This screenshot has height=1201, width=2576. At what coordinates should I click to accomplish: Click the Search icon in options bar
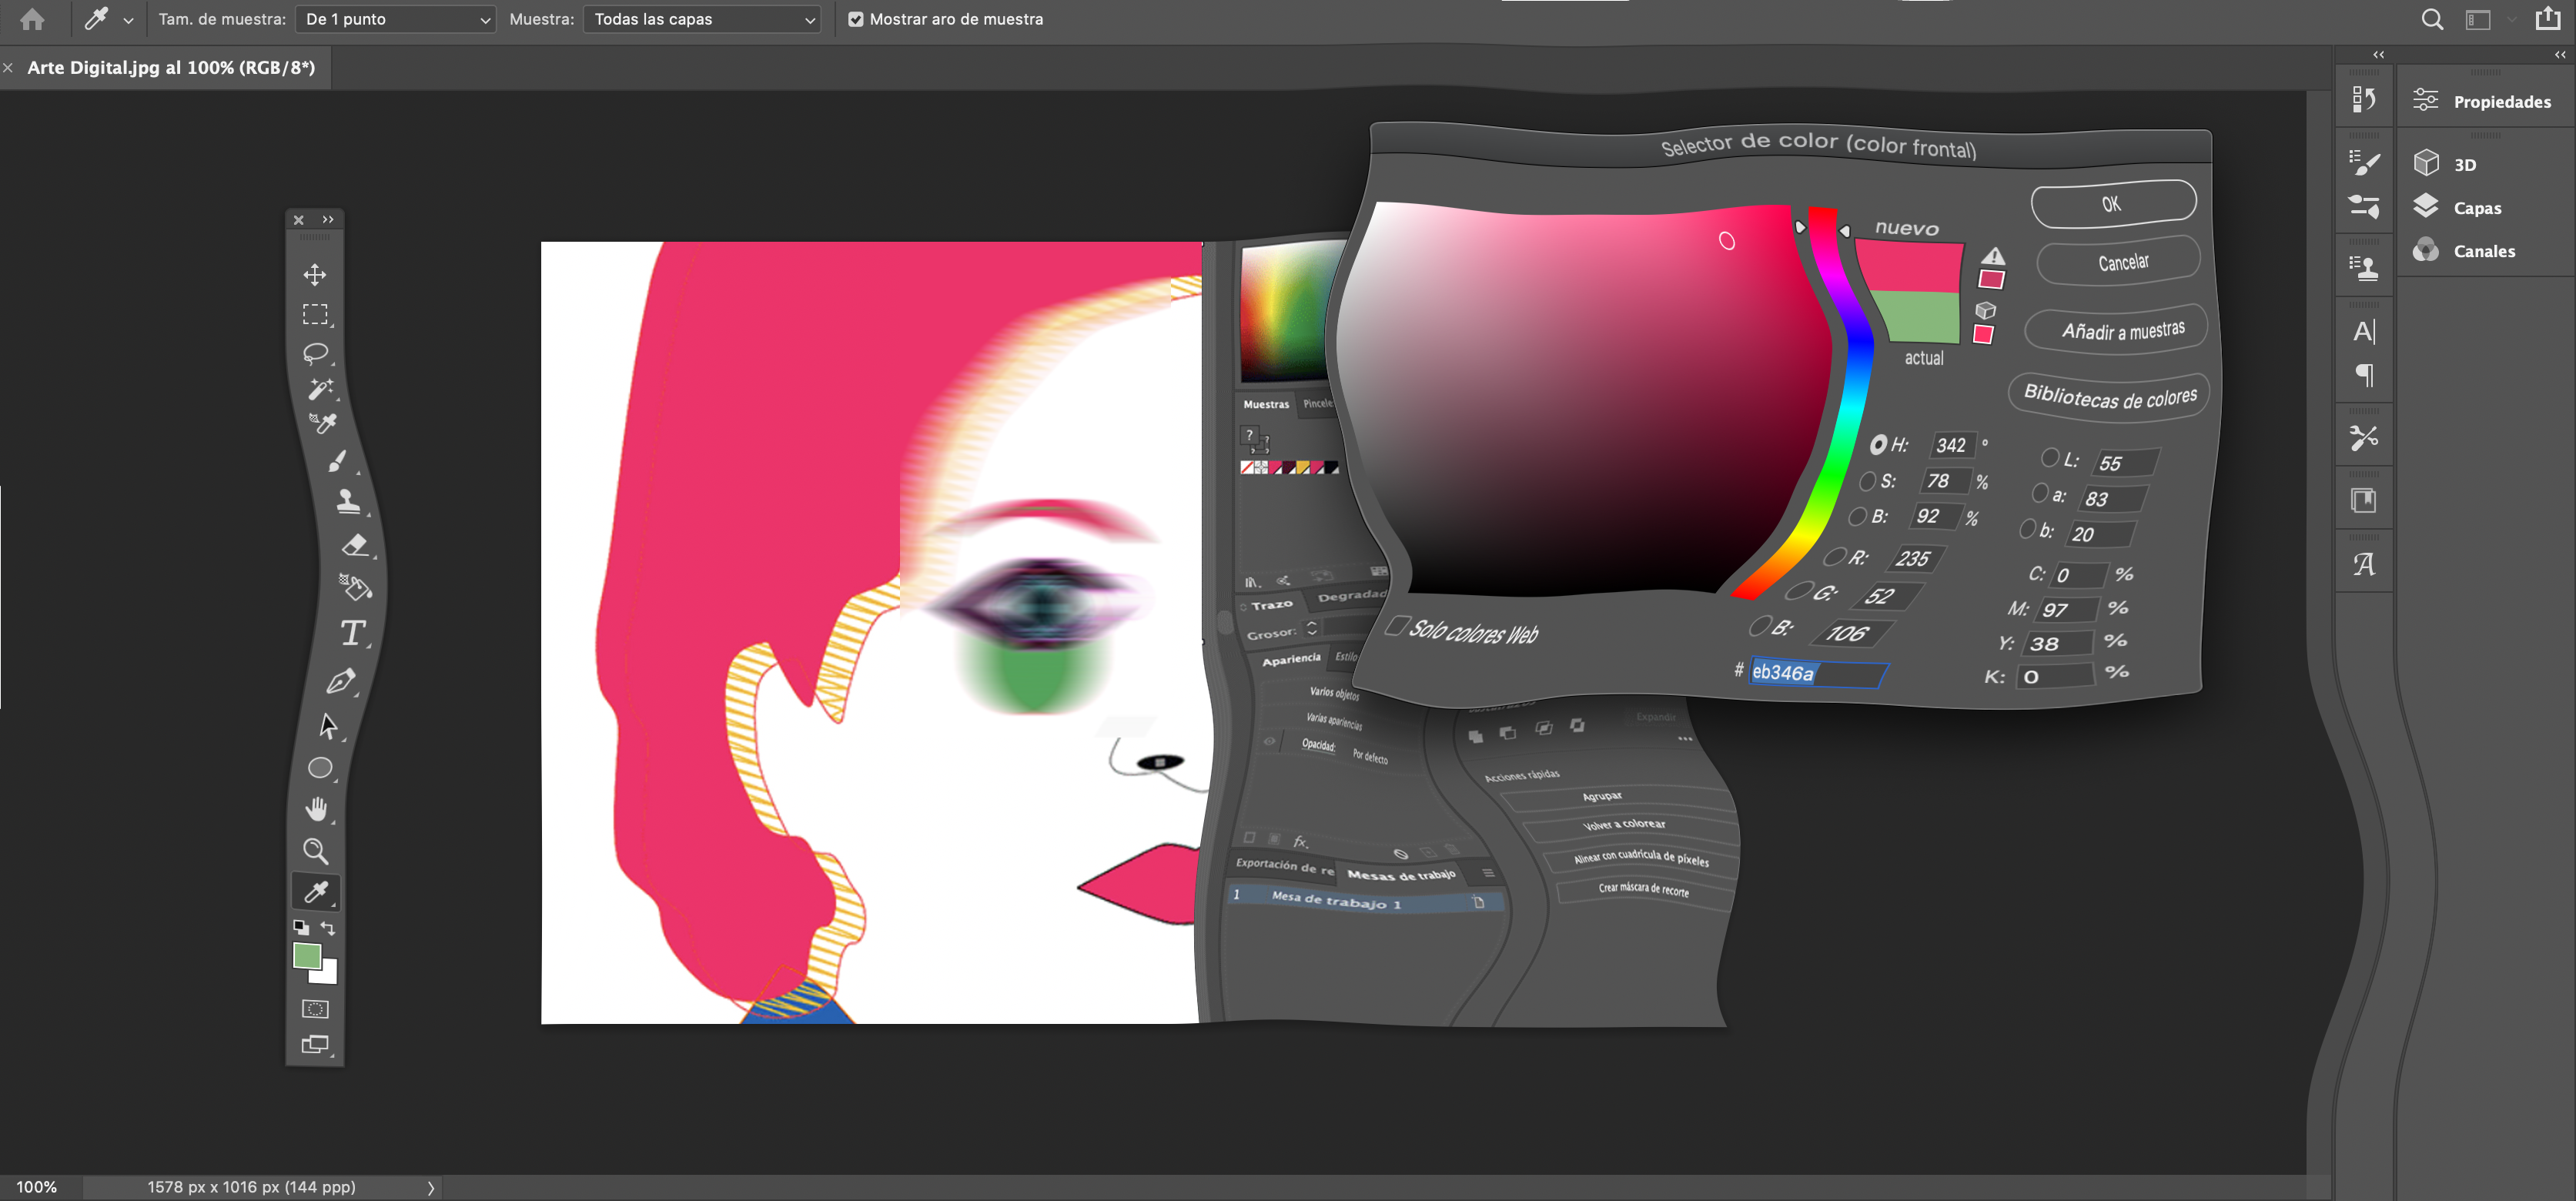click(2432, 19)
